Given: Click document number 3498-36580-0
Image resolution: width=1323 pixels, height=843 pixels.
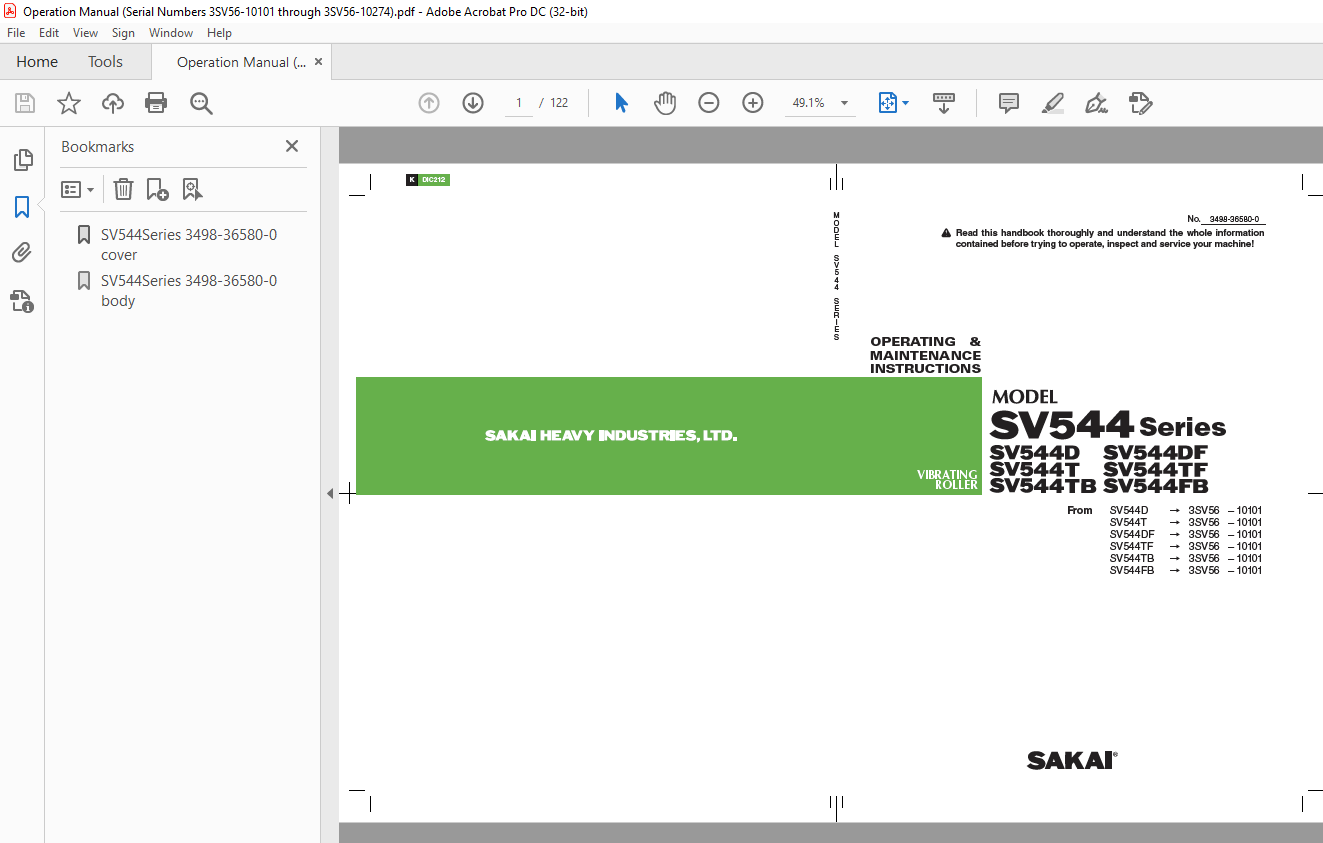Looking at the screenshot, I should [x=1234, y=219].
